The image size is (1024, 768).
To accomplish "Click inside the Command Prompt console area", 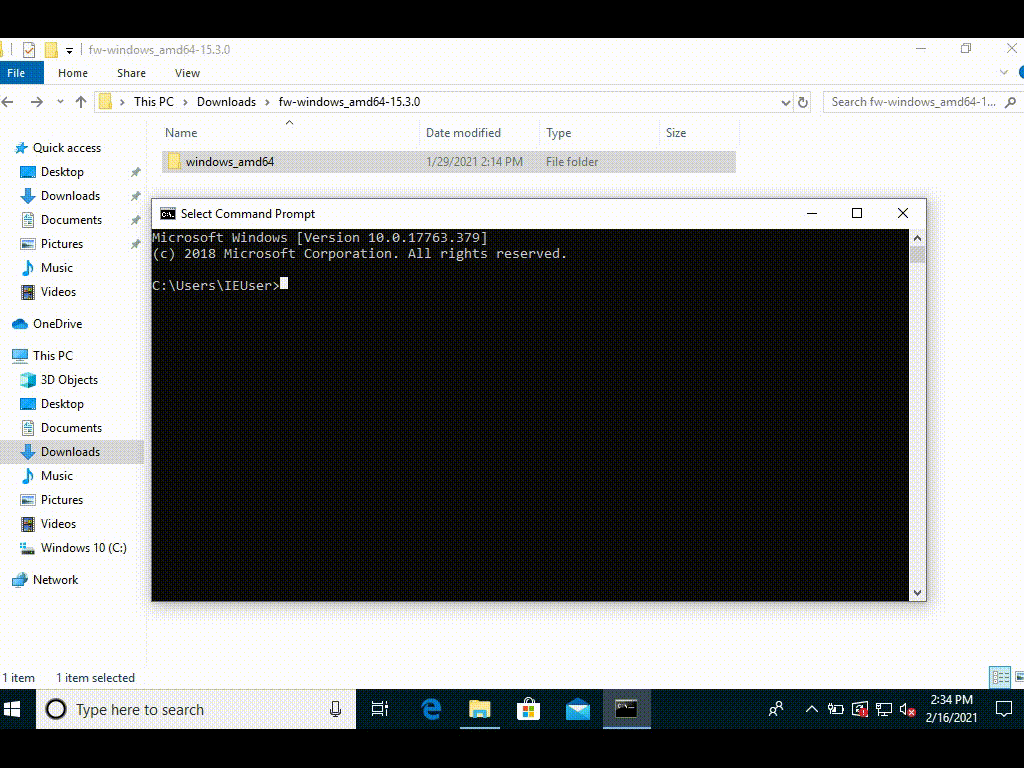I will pyautogui.click(x=530, y=415).
